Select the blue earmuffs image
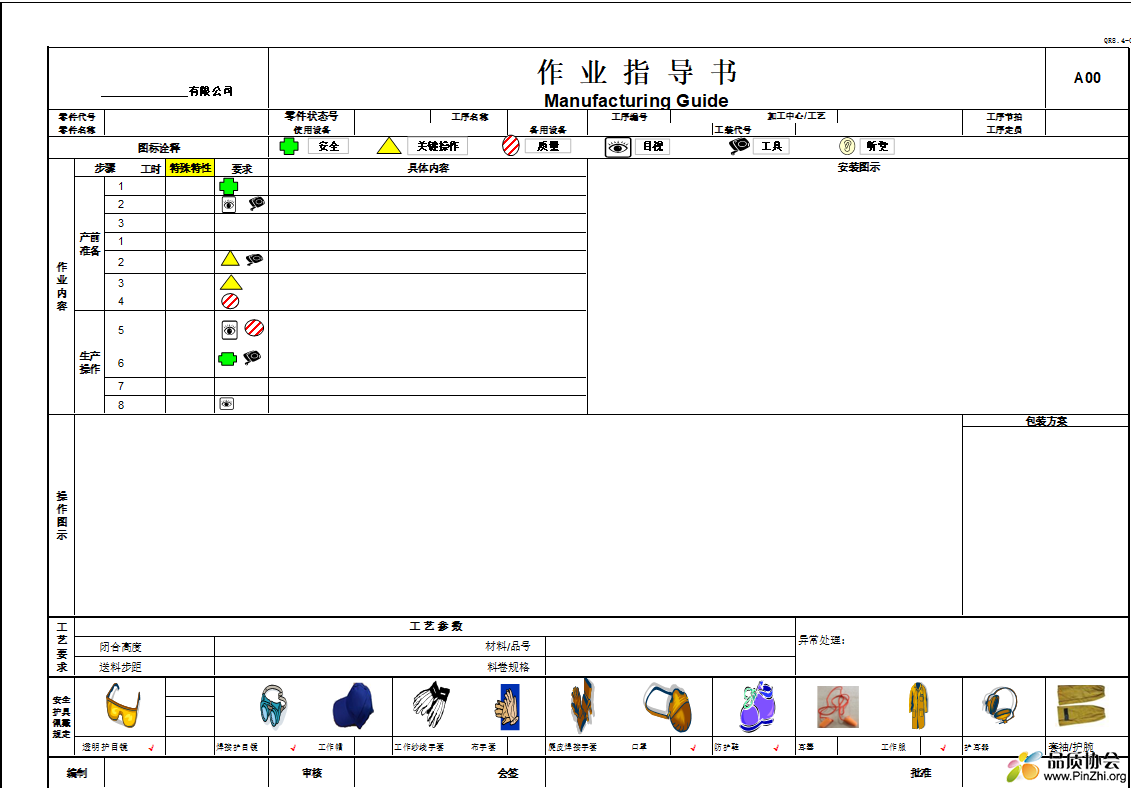This screenshot has width=1131, height=788. [x=1000, y=708]
